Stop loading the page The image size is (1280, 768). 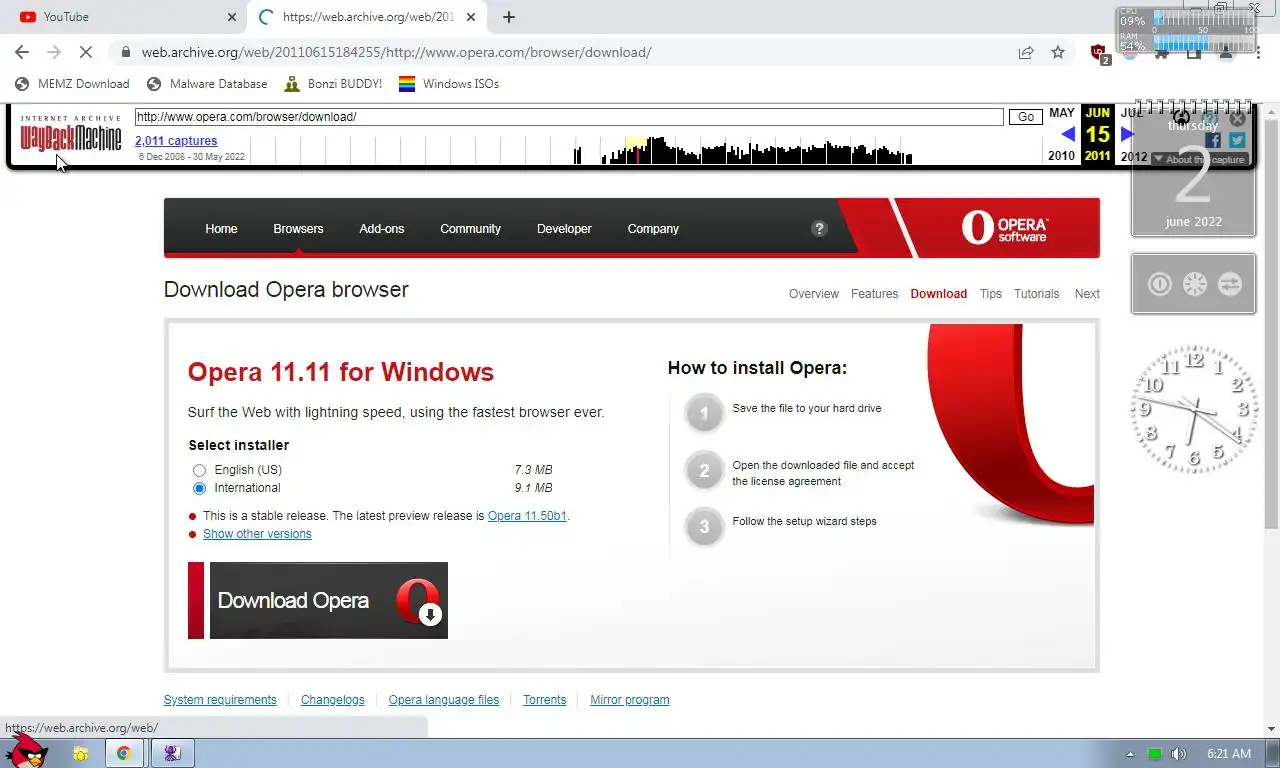point(86,52)
